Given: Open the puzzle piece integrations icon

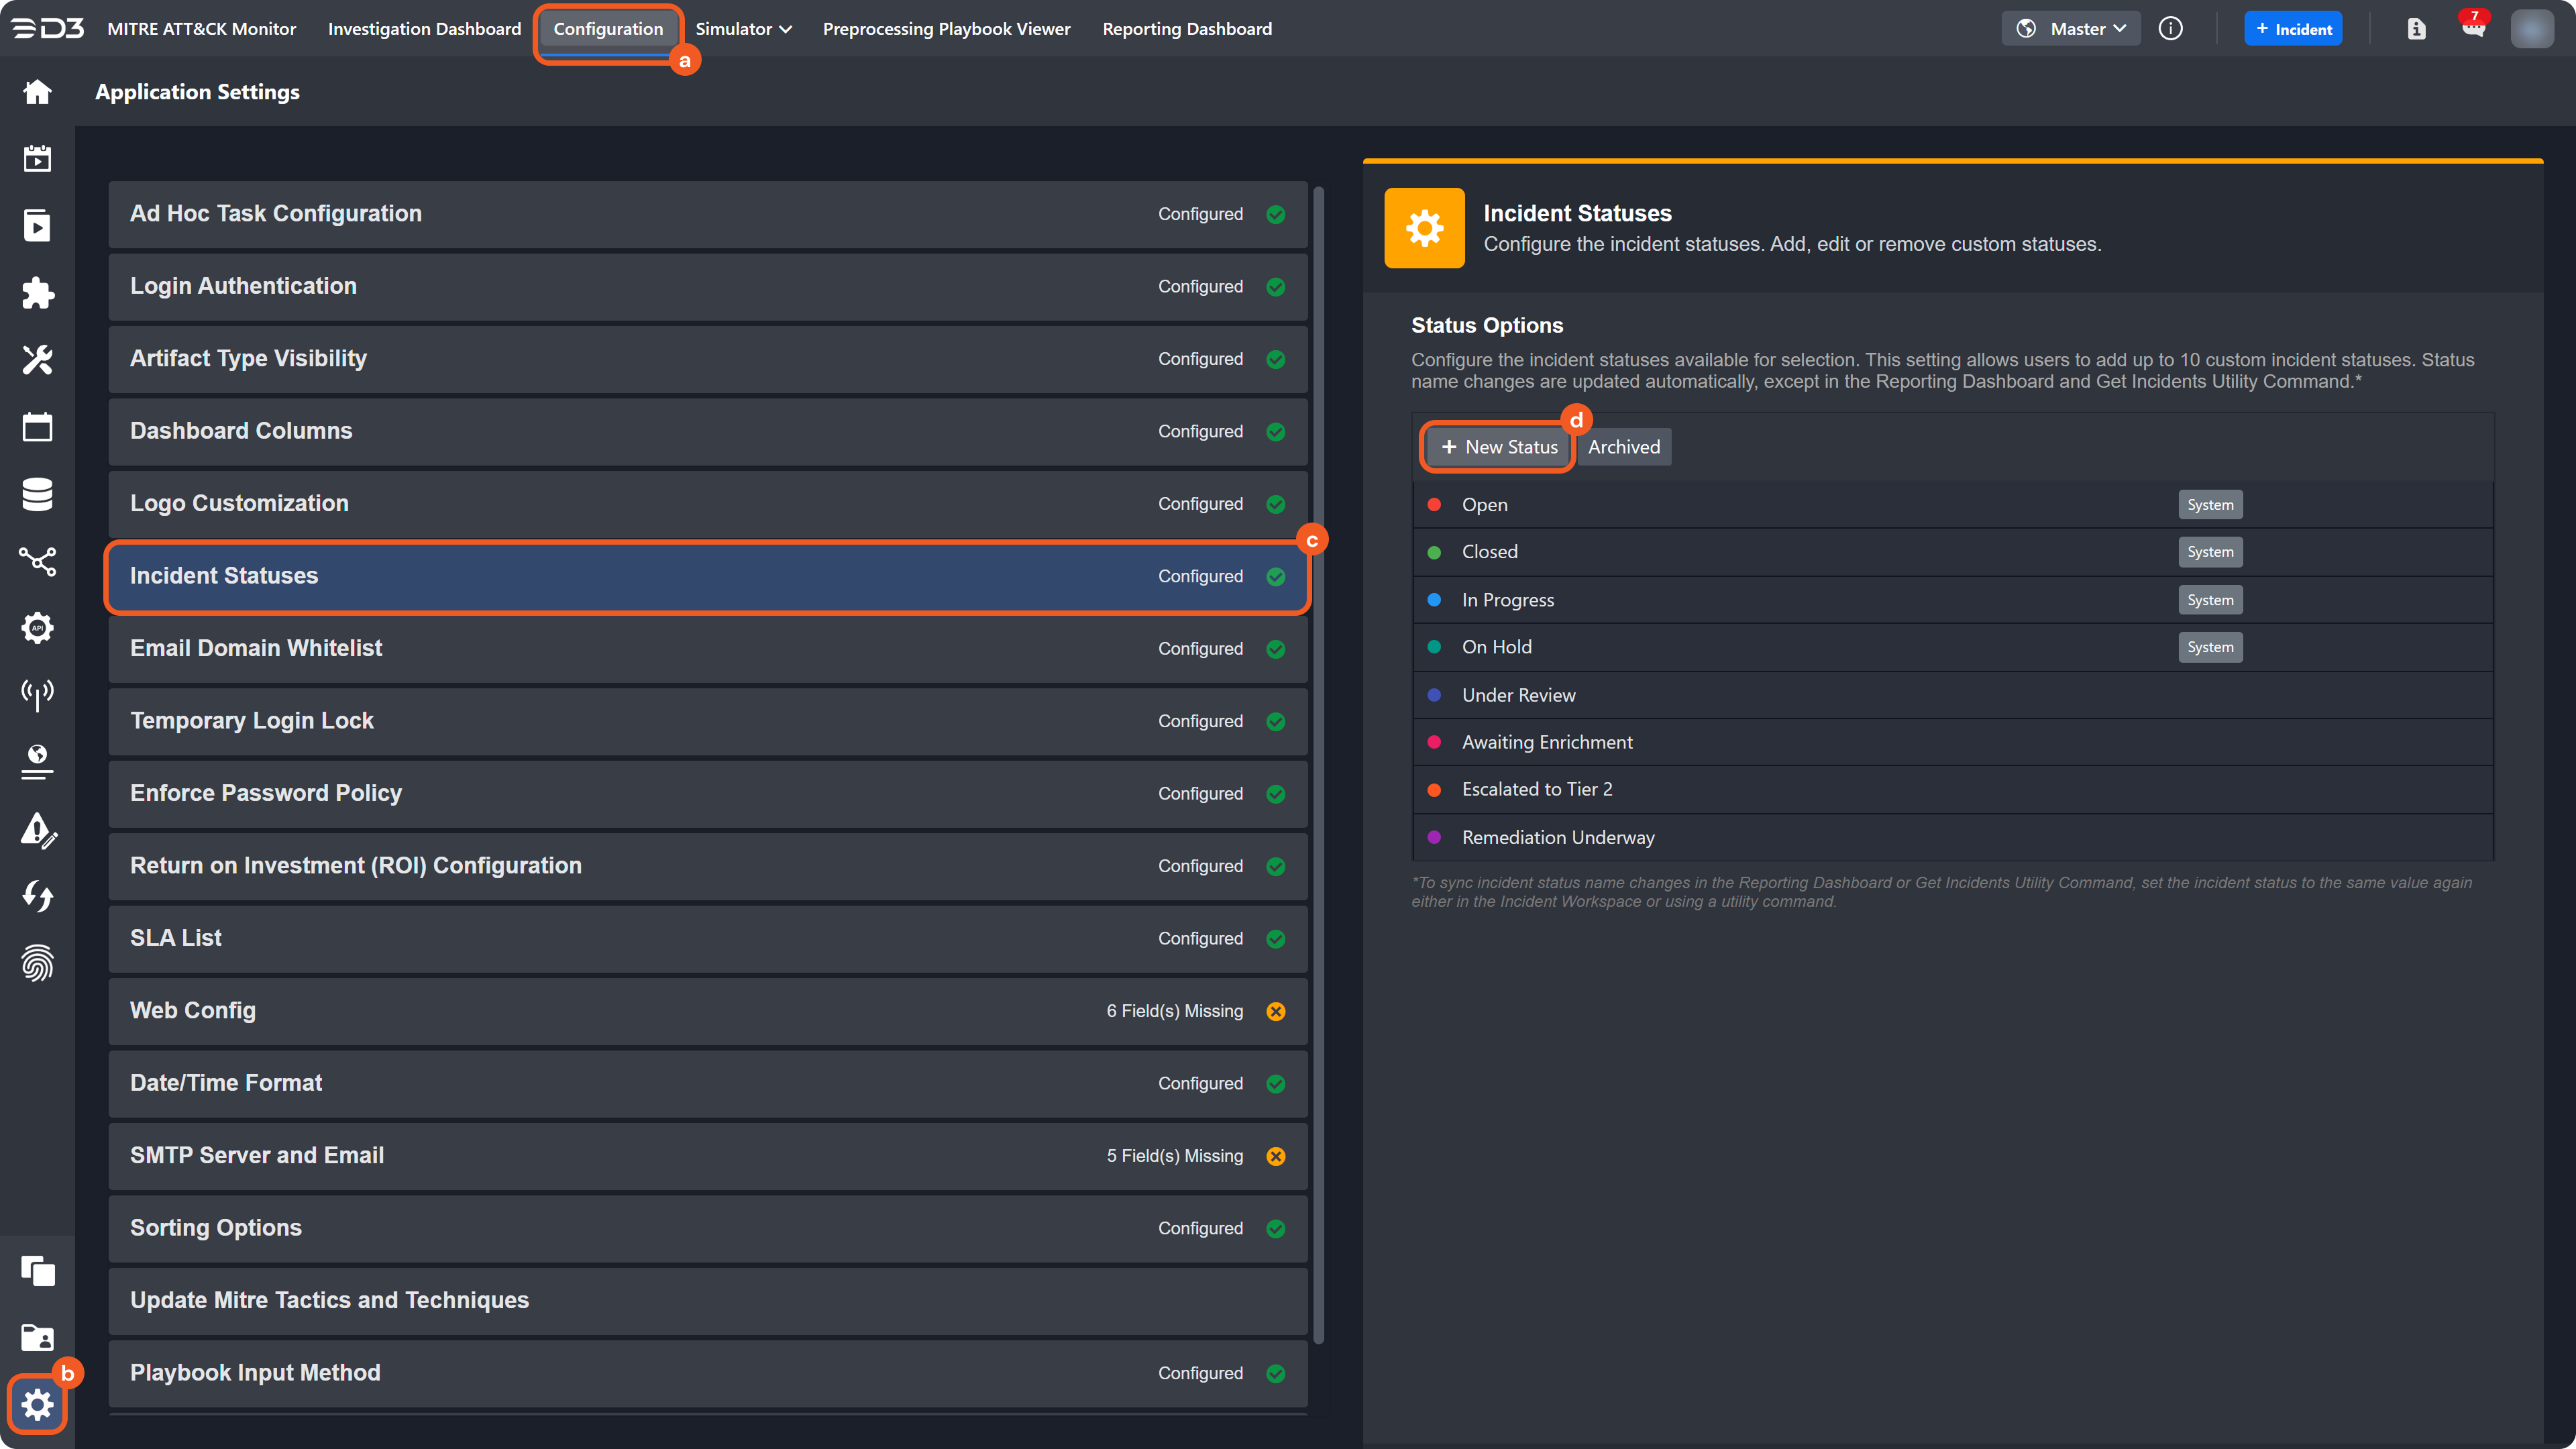Looking at the screenshot, I should (x=37, y=293).
